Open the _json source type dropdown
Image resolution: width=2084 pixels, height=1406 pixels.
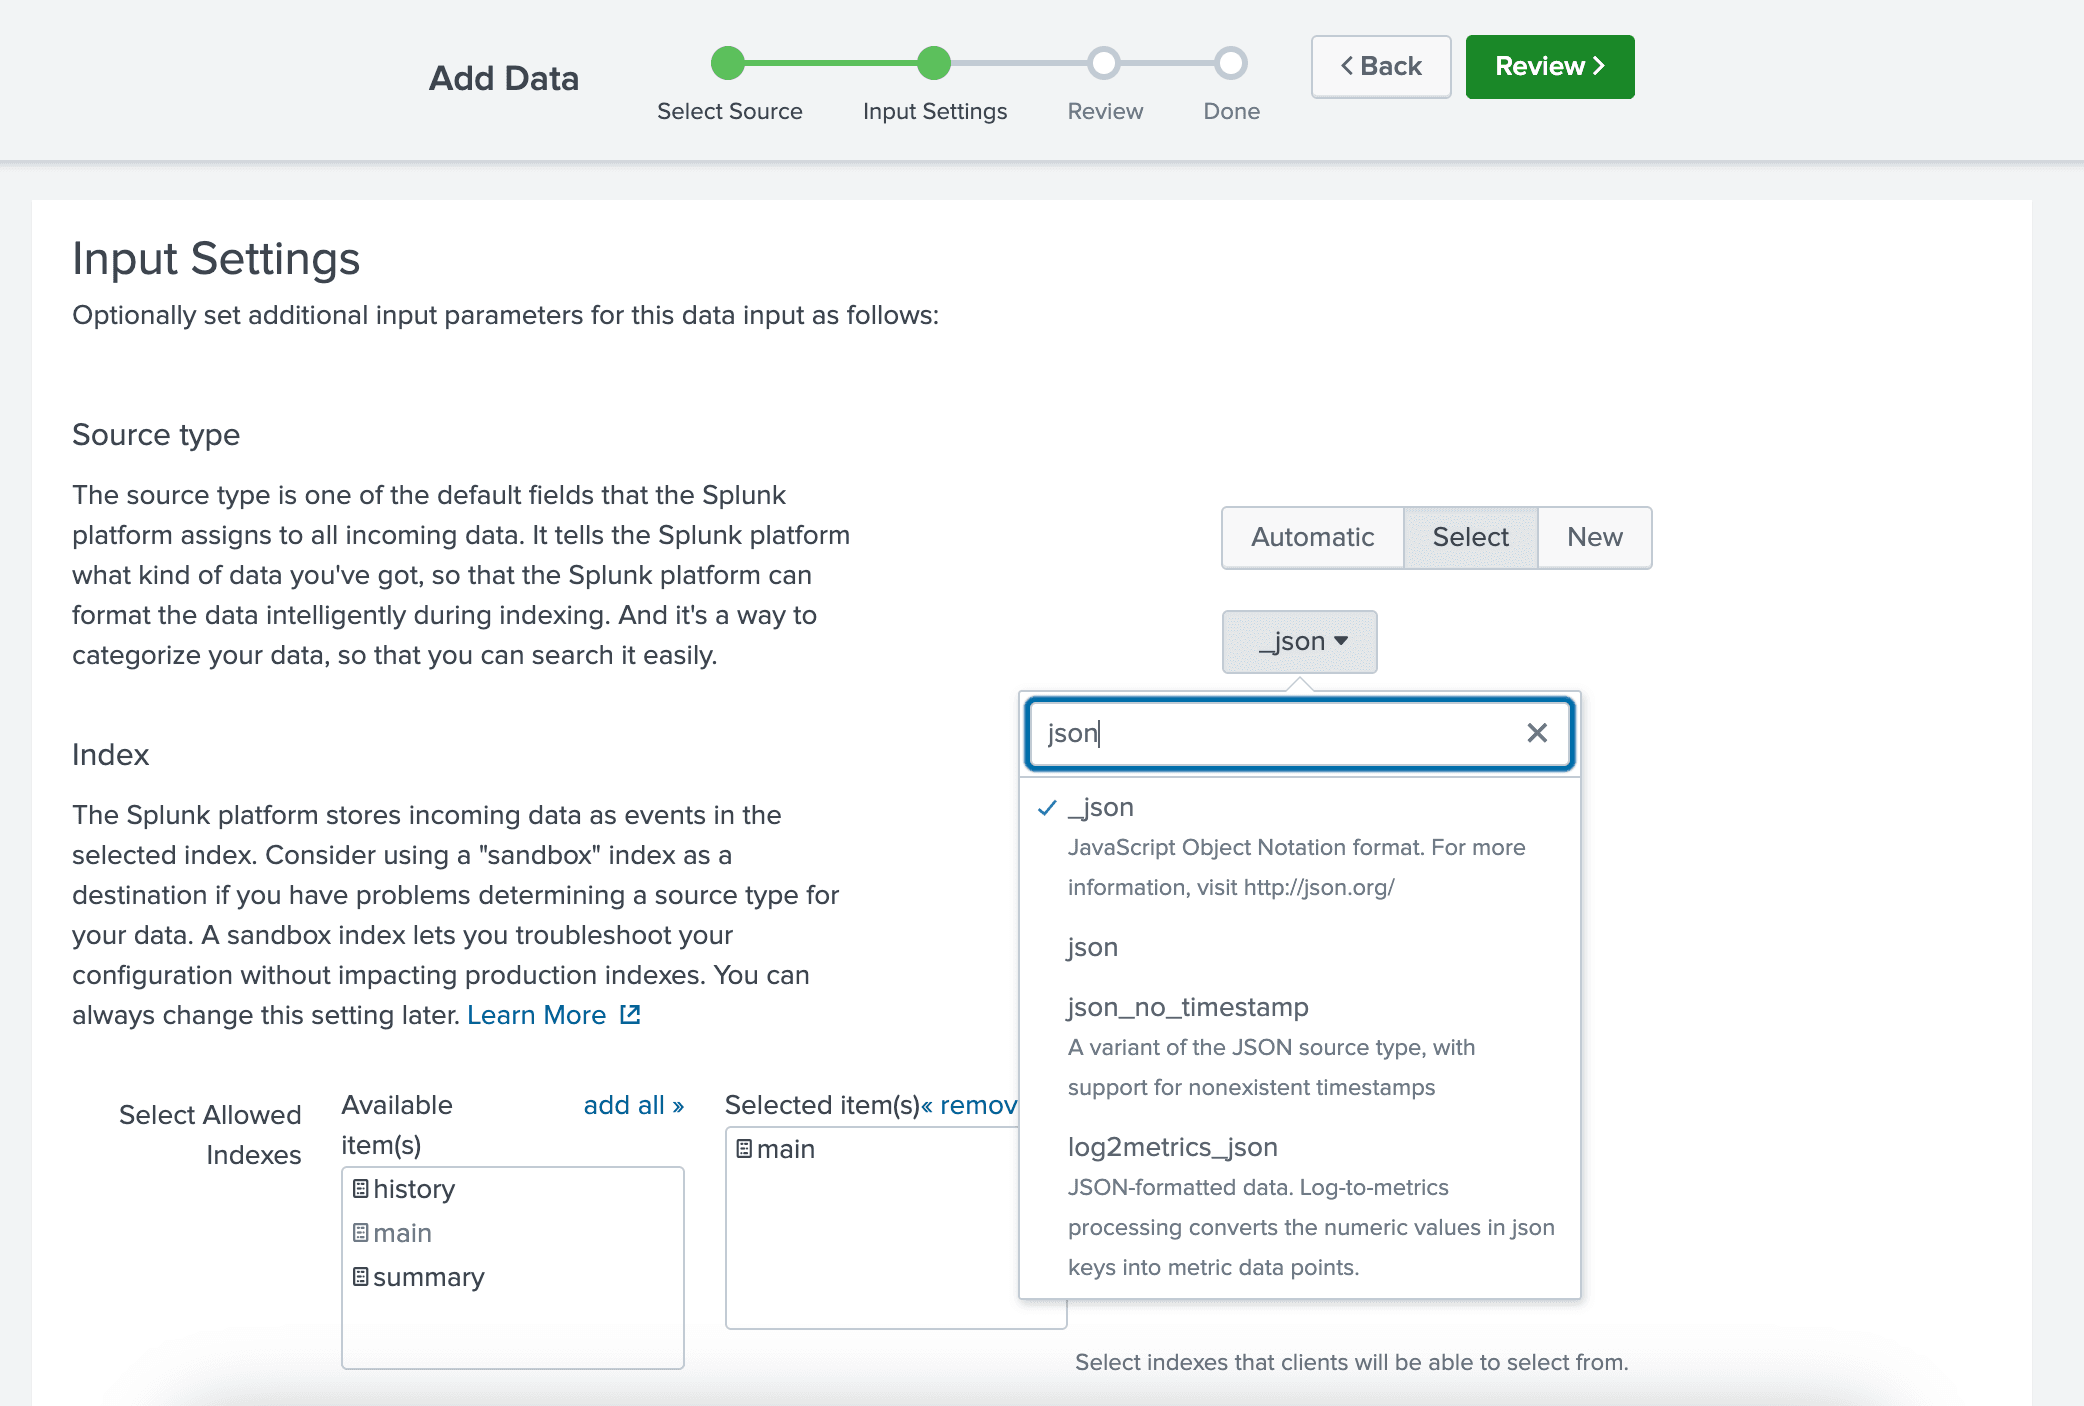[x=1299, y=641]
